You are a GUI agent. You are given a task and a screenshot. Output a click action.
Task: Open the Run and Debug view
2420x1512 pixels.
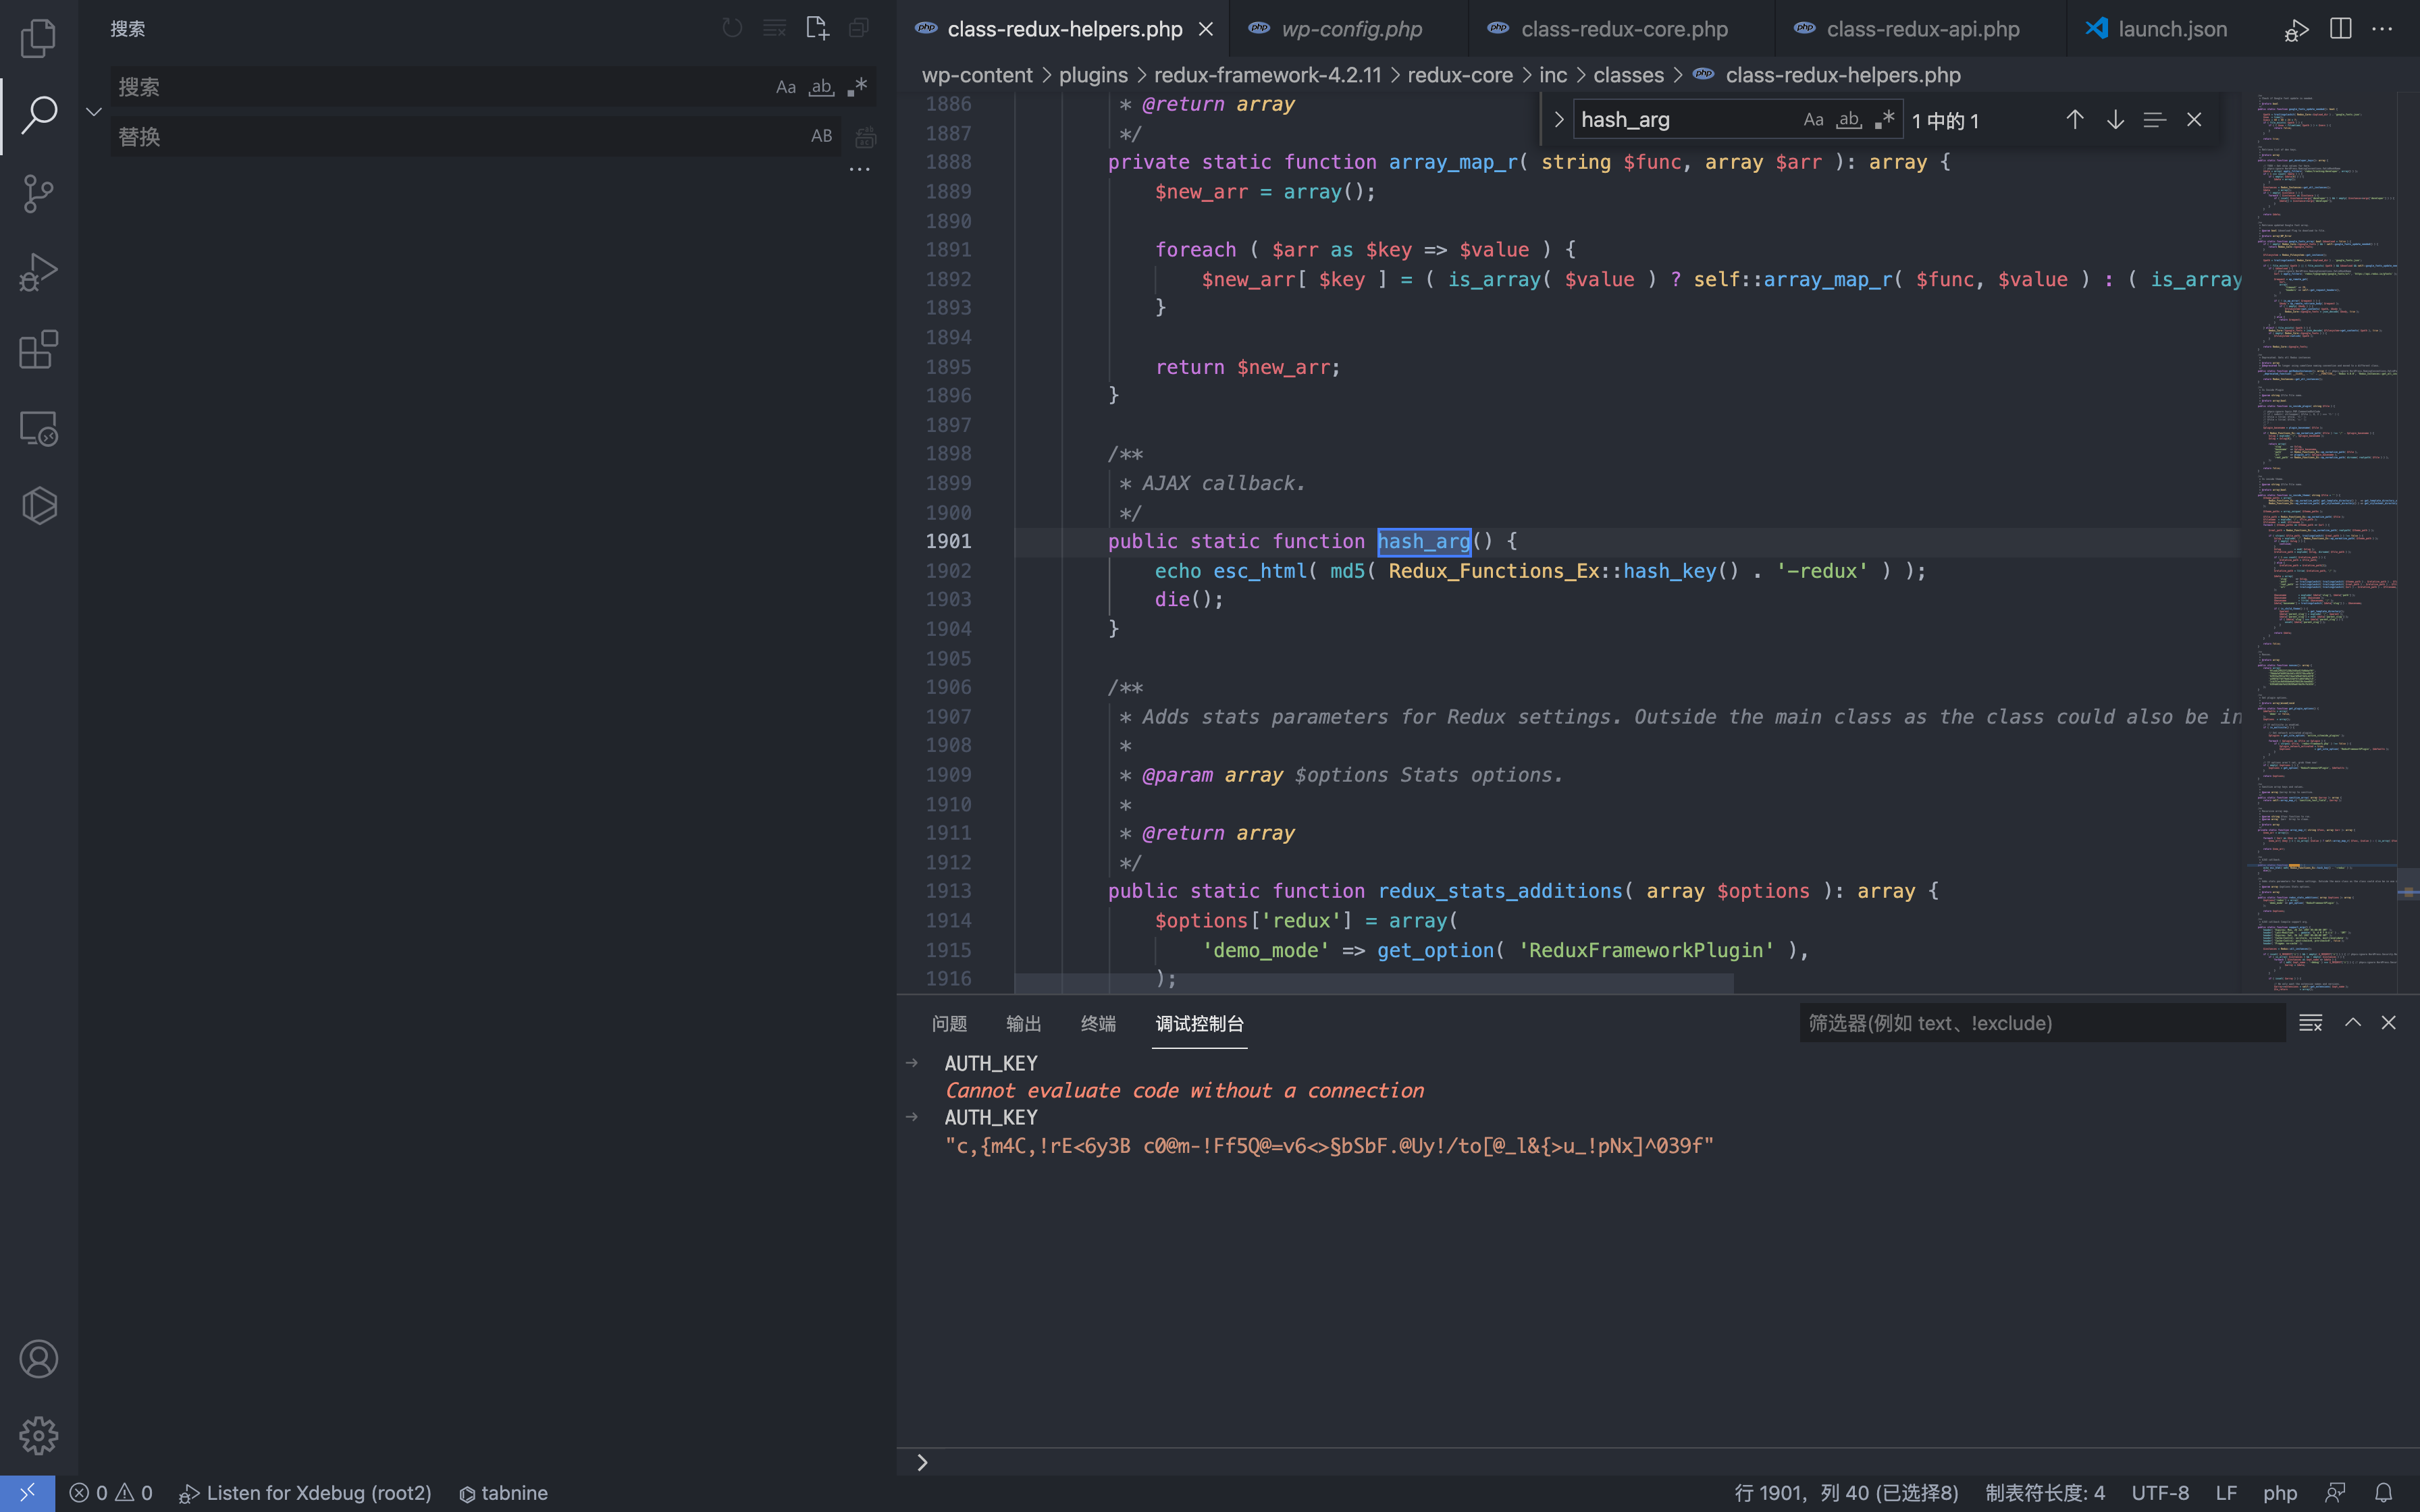38,271
